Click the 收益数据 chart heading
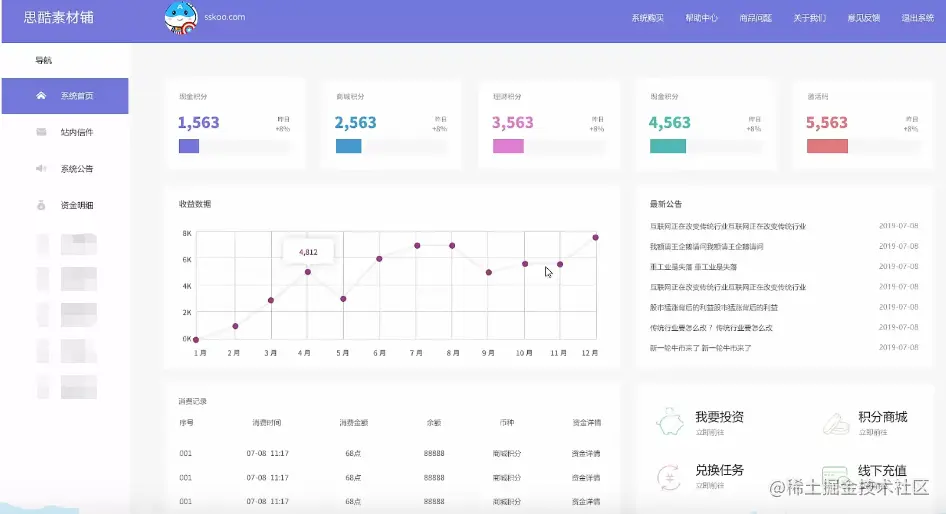 [x=195, y=204]
